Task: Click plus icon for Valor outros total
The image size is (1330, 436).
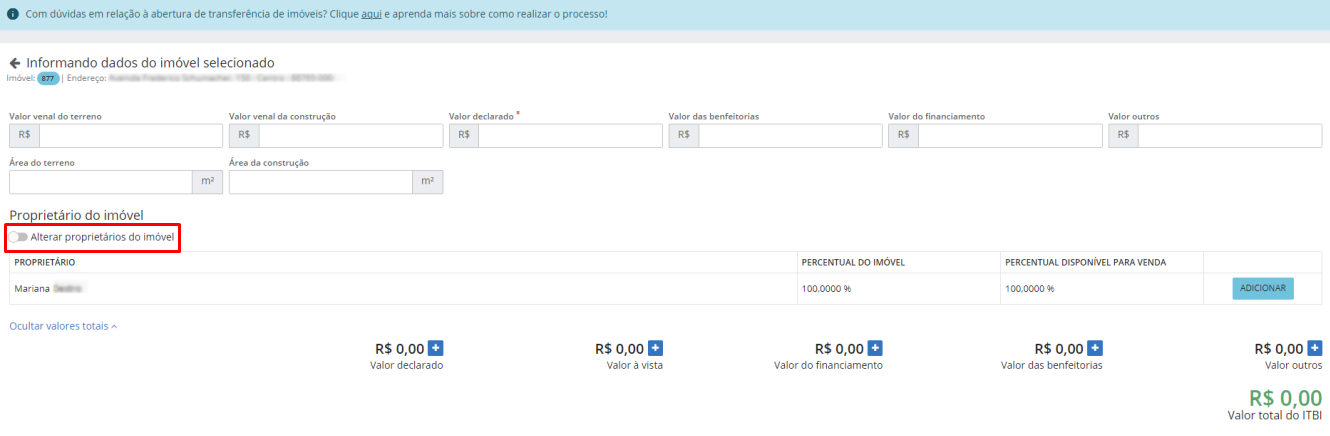Action: coord(1314,348)
